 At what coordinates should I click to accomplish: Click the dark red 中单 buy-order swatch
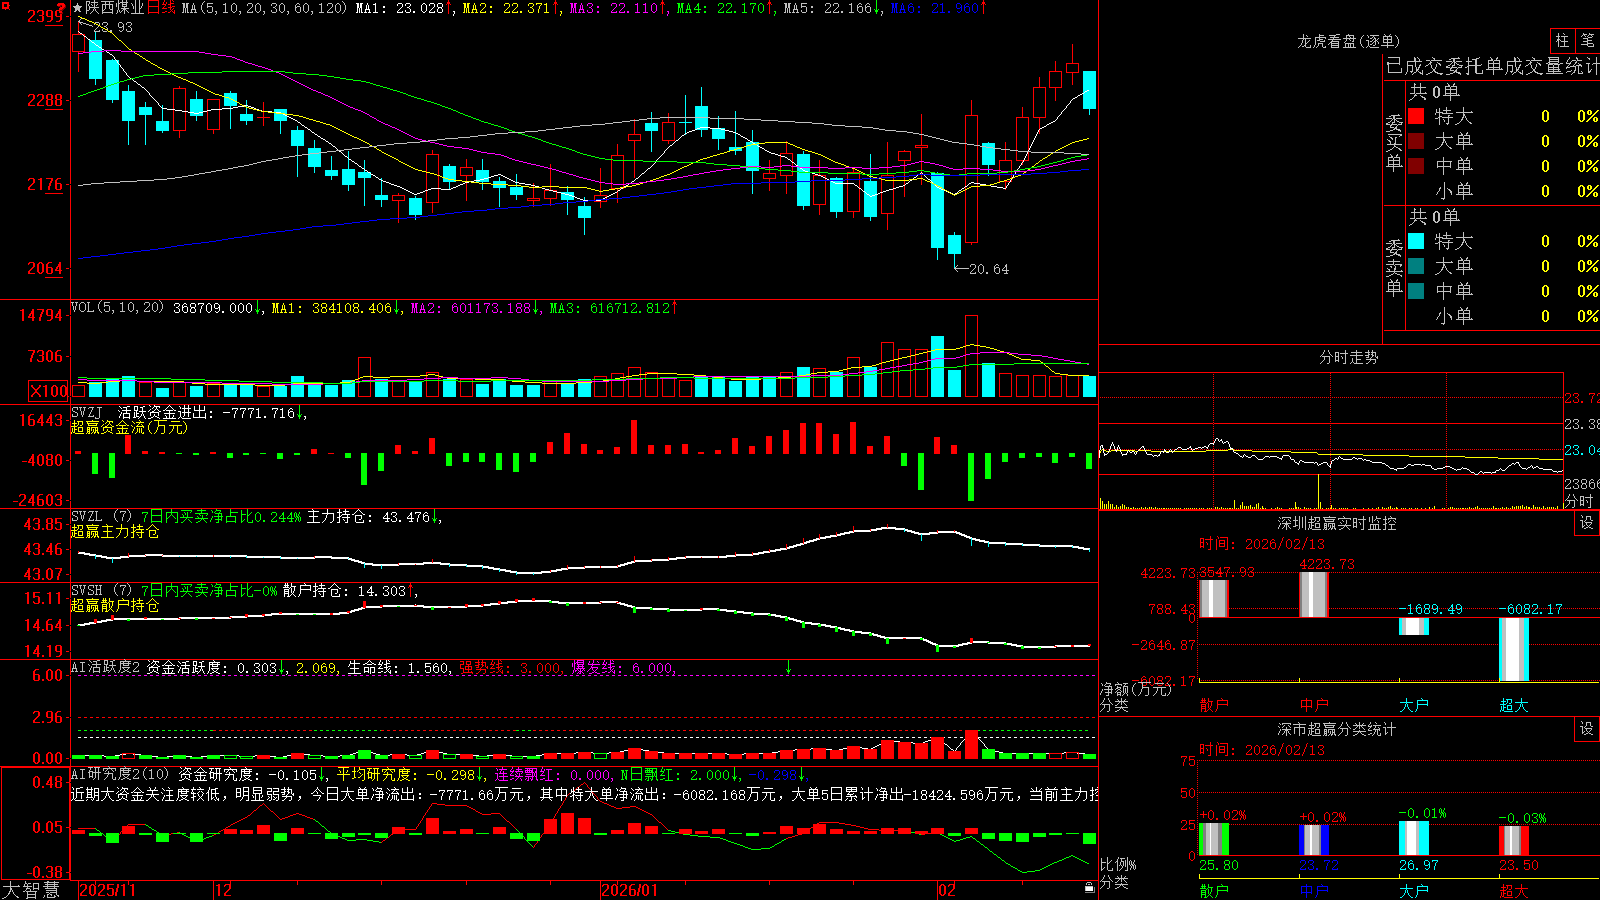click(x=1416, y=166)
